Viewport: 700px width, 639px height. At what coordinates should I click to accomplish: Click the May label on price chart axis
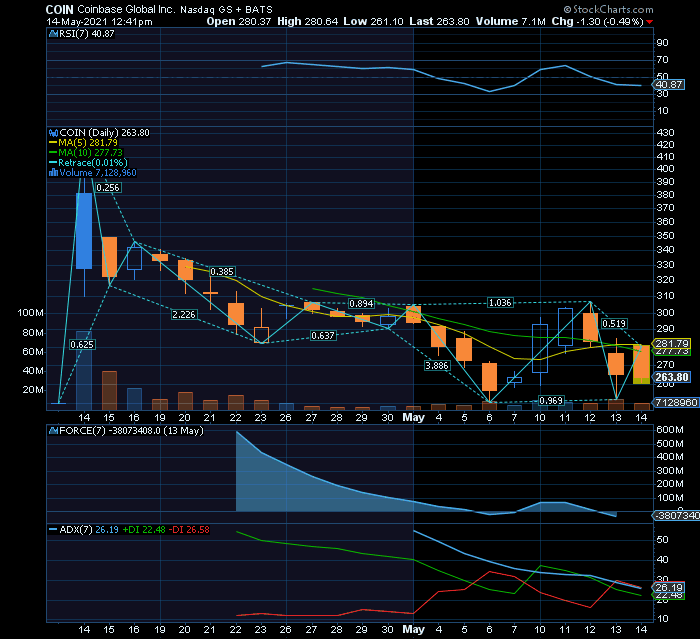click(x=413, y=417)
